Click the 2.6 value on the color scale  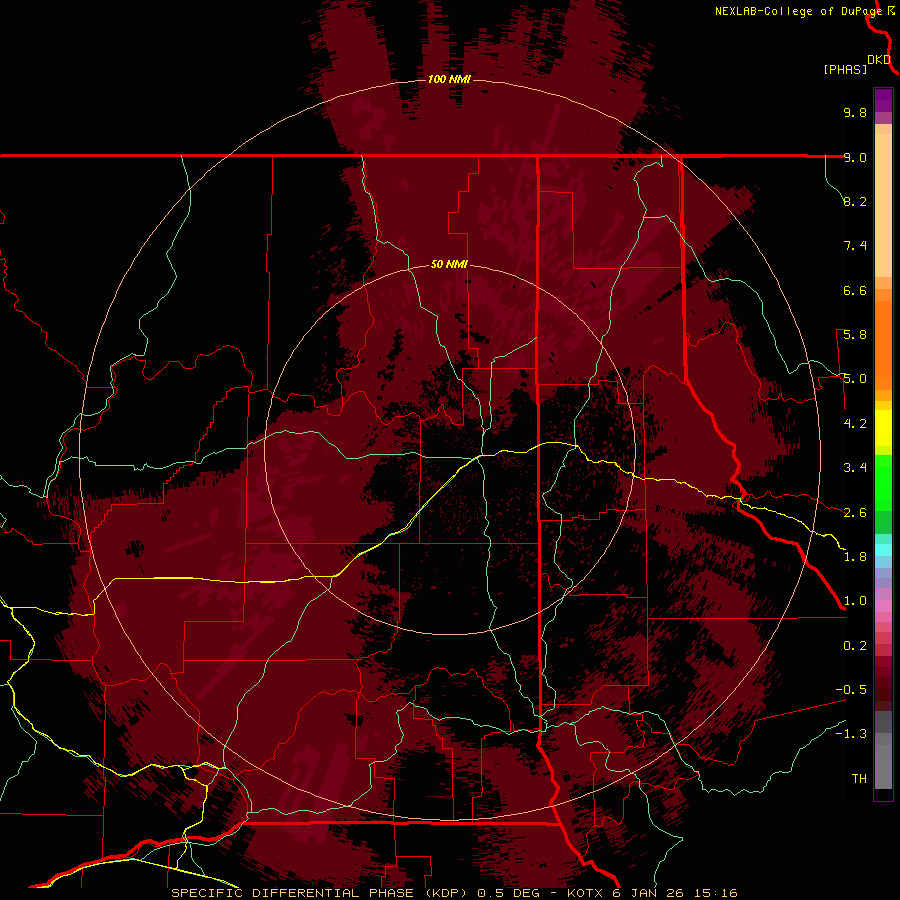click(x=855, y=513)
